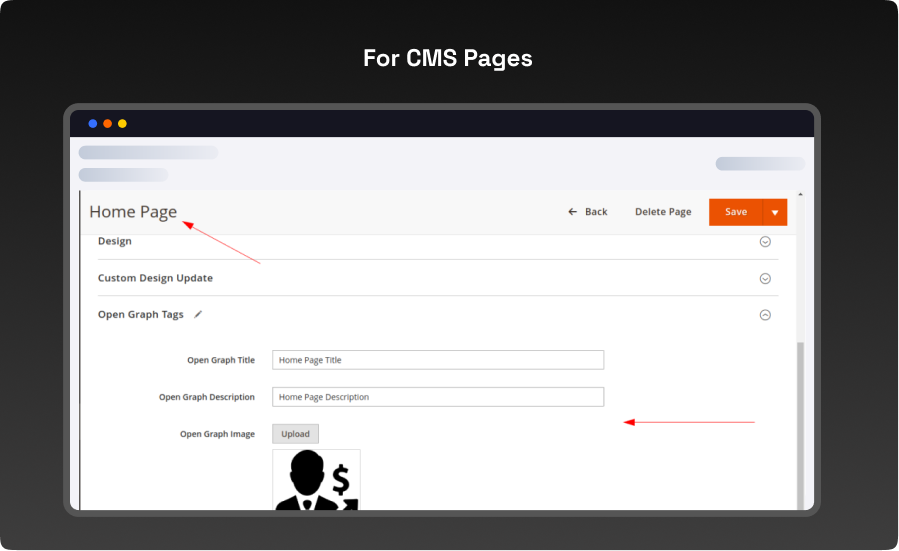Click the uploaded businessman image thumbnail
The width and height of the screenshot is (899, 551).
[x=316, y=480]
